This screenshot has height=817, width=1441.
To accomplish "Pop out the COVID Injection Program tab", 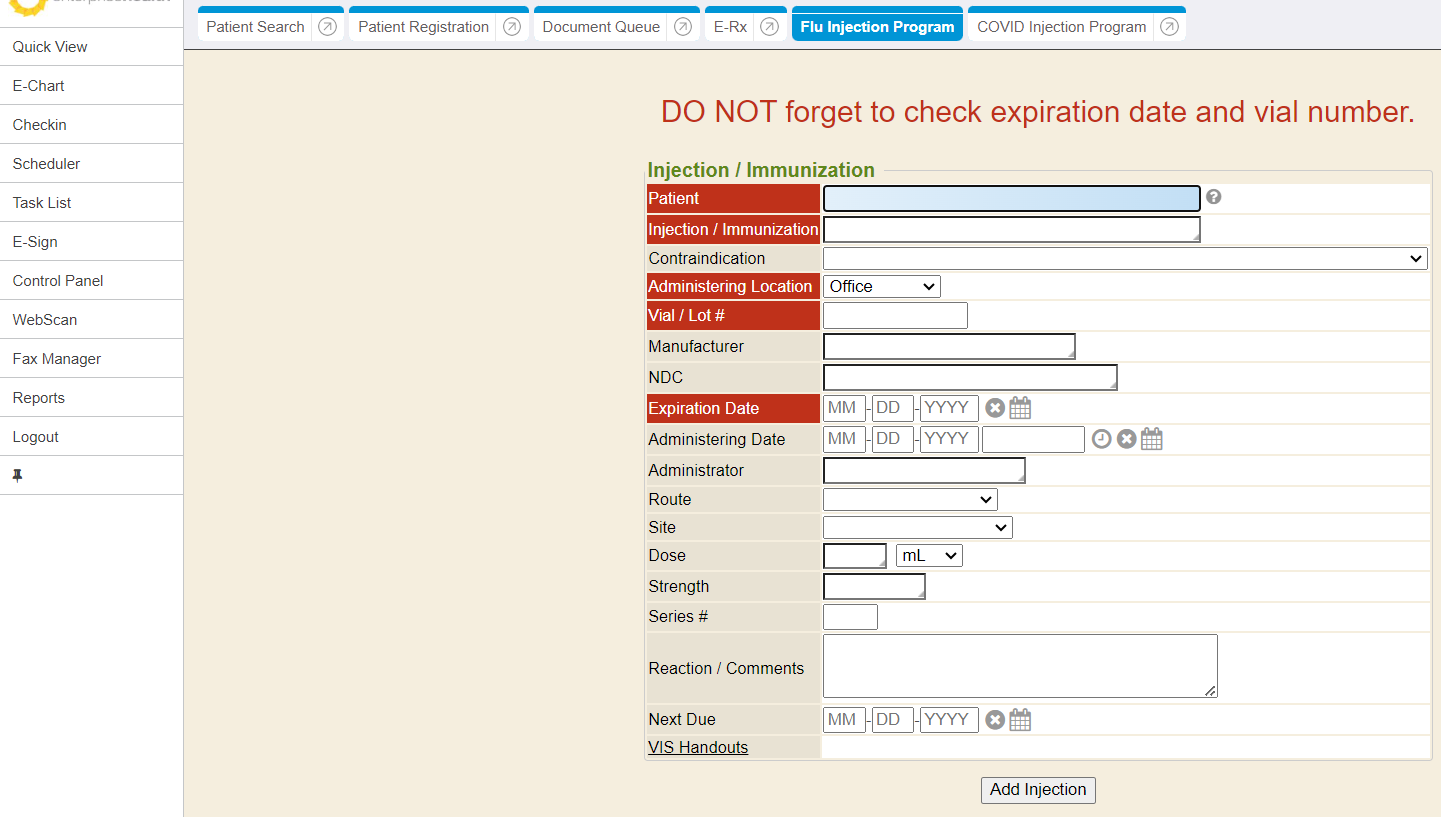I will click(1169, 27).
